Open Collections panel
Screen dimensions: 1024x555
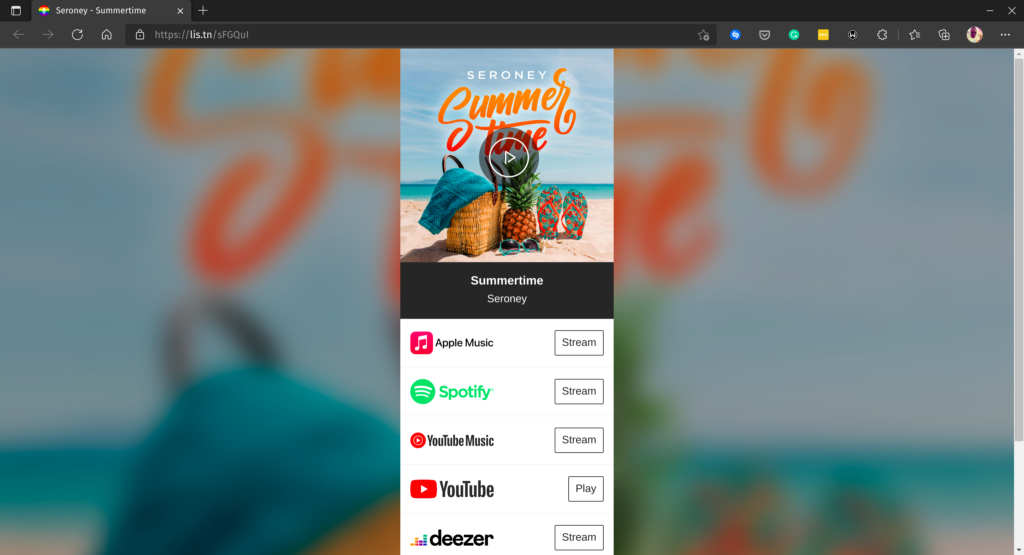click(944, 35)
